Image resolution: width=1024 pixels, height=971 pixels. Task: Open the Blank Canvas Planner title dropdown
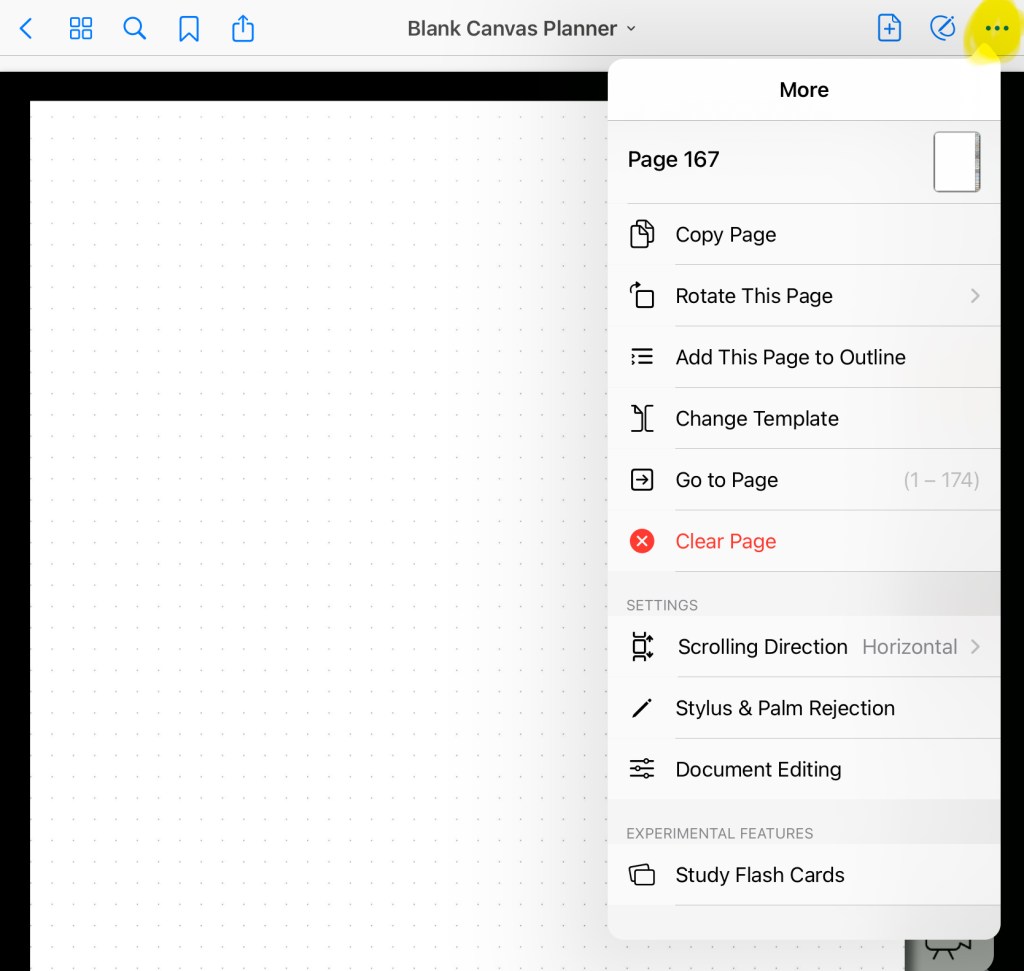pos(521,29)
